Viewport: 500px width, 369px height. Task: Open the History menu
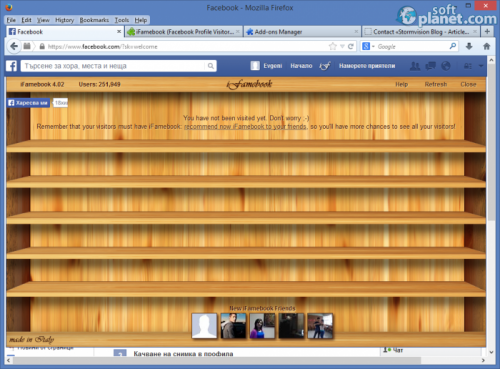(x=64, y=20)
